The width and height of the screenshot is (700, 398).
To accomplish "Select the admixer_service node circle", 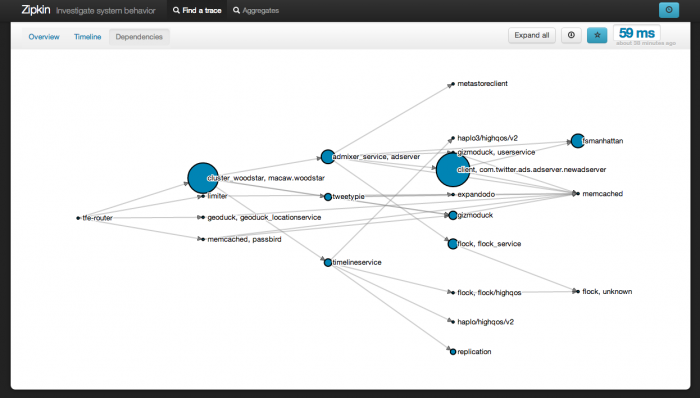I will pos(328,157).
